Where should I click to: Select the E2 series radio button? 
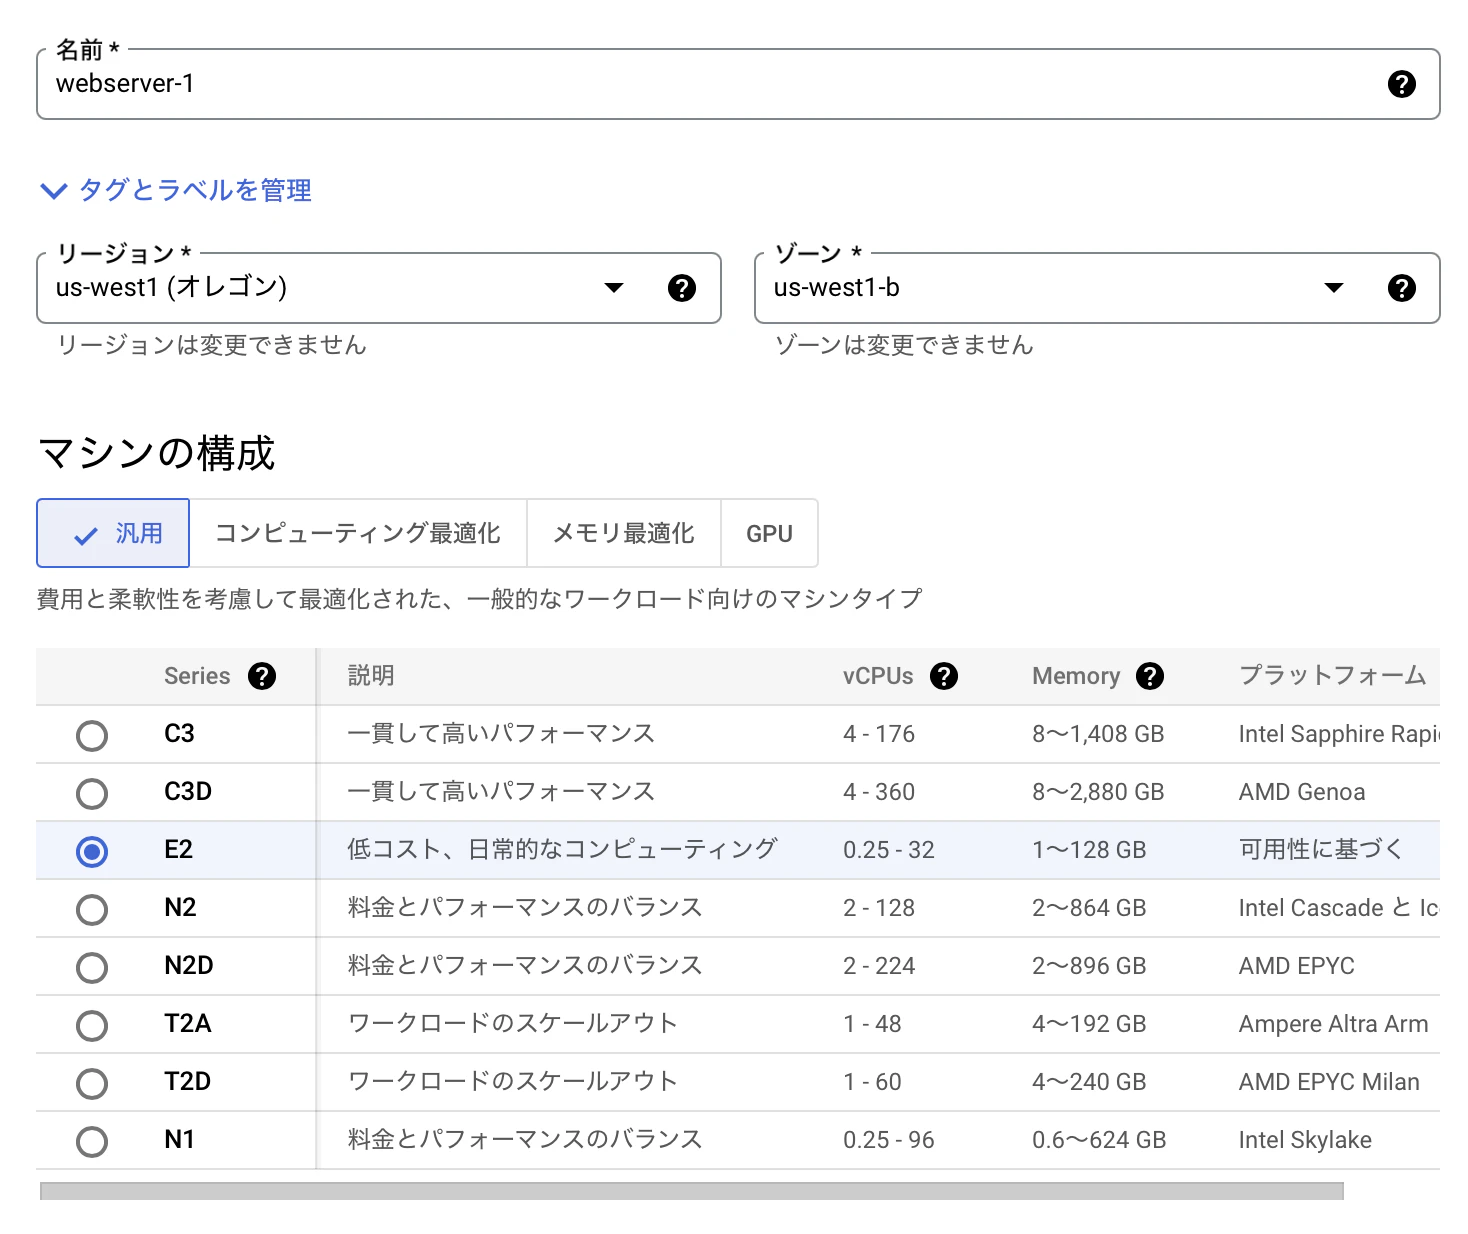pyautogui.click(x=92, y=851)
